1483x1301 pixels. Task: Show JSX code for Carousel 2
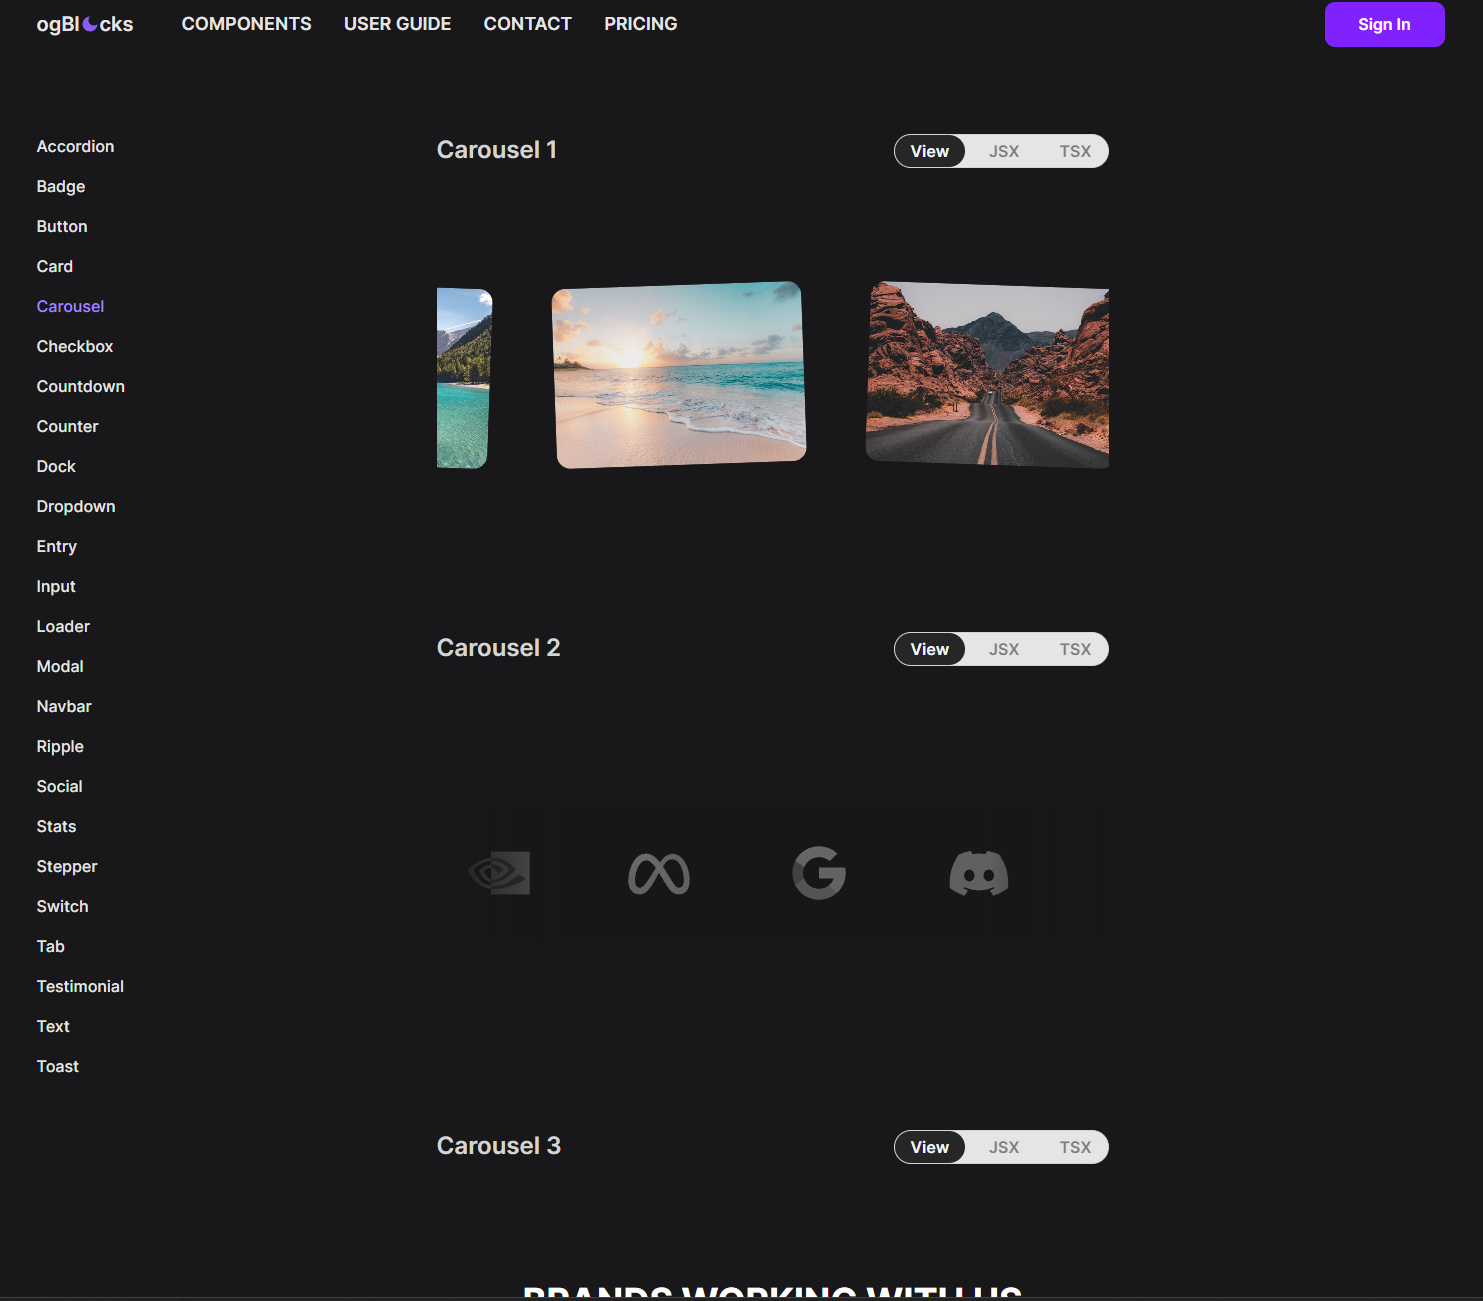tap(1004, 649)
